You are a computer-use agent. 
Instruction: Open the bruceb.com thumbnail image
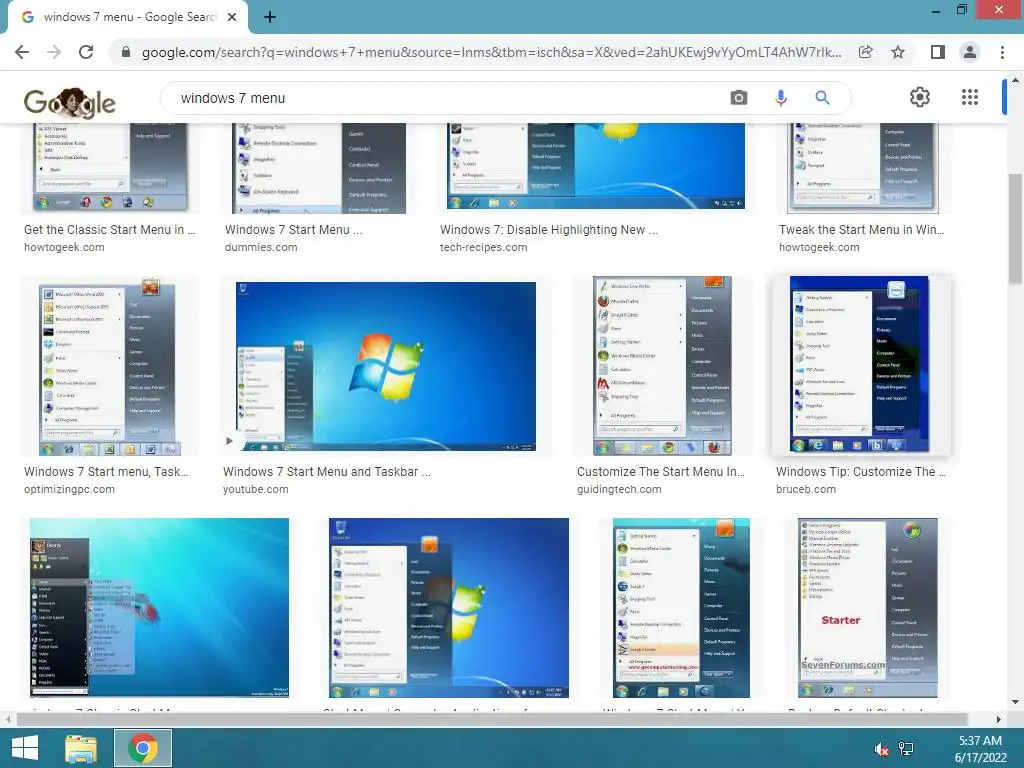pyautogui.click(x=859, y=364)
